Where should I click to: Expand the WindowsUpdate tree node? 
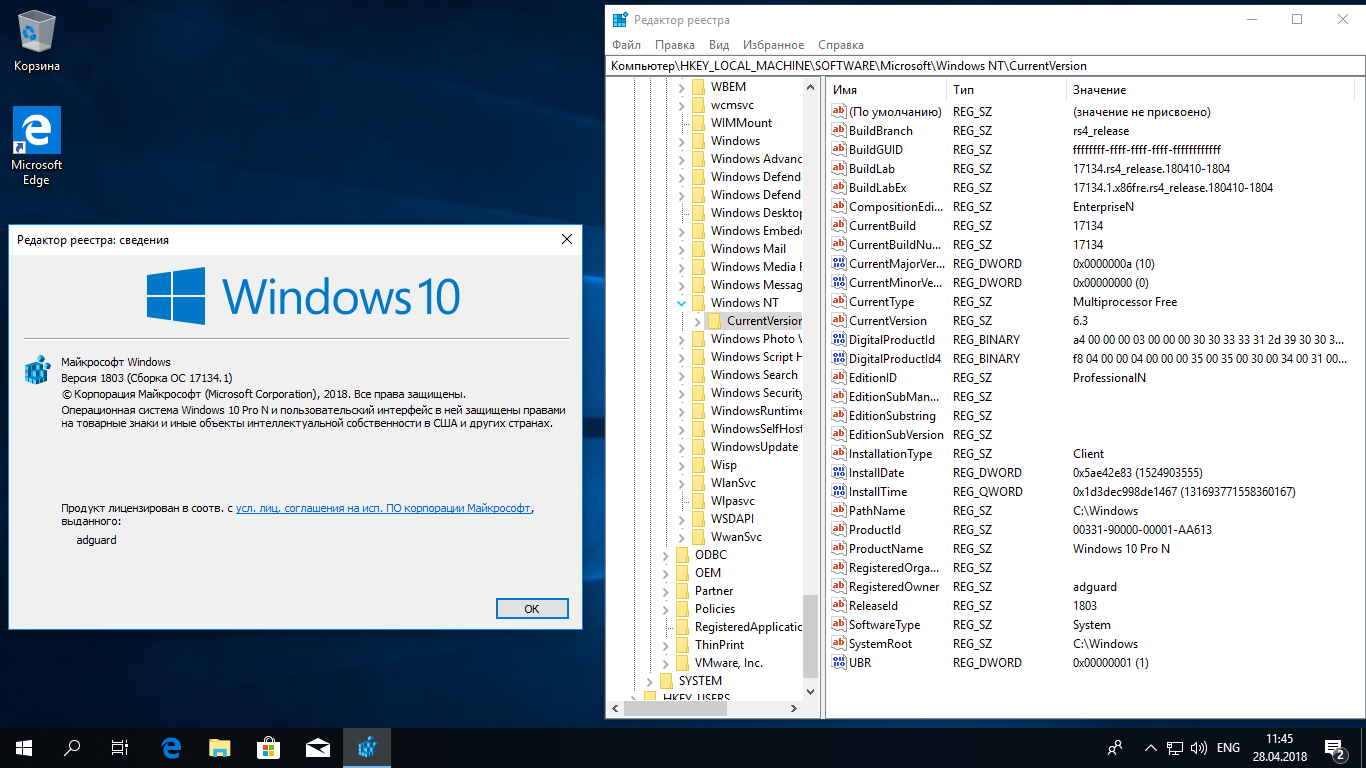(x=682, y=447)
